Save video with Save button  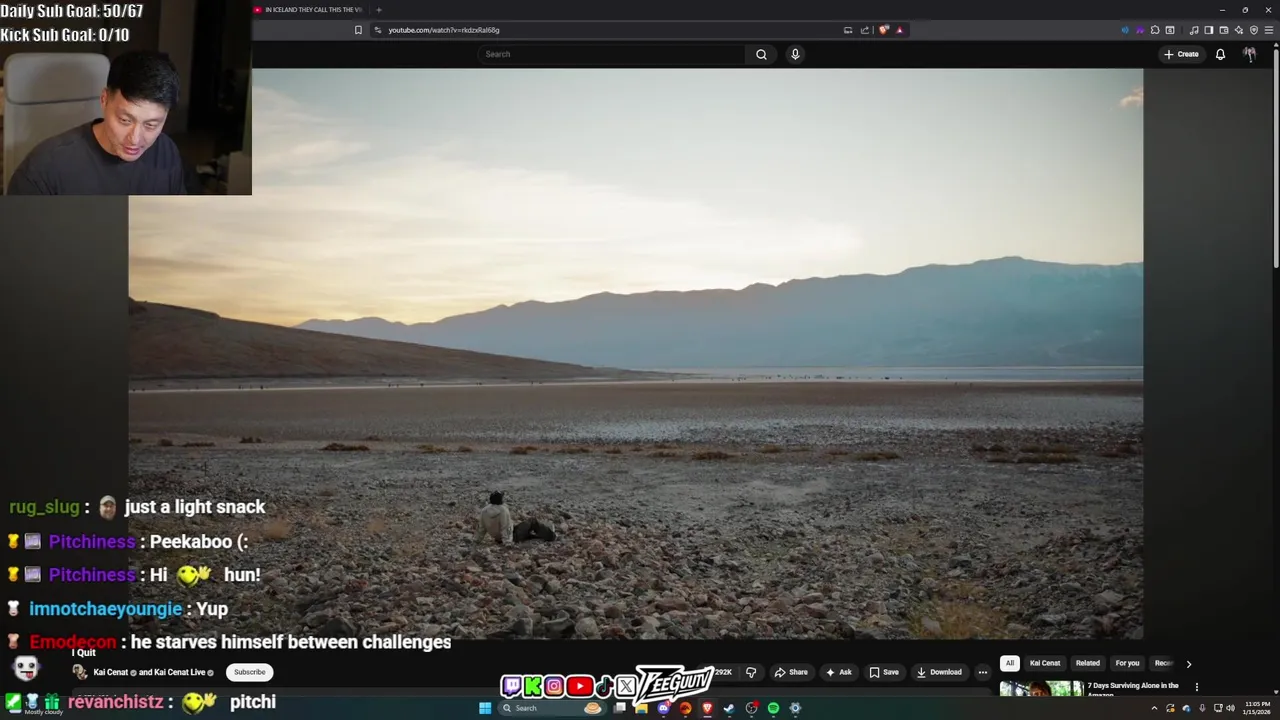pos(884,672)
